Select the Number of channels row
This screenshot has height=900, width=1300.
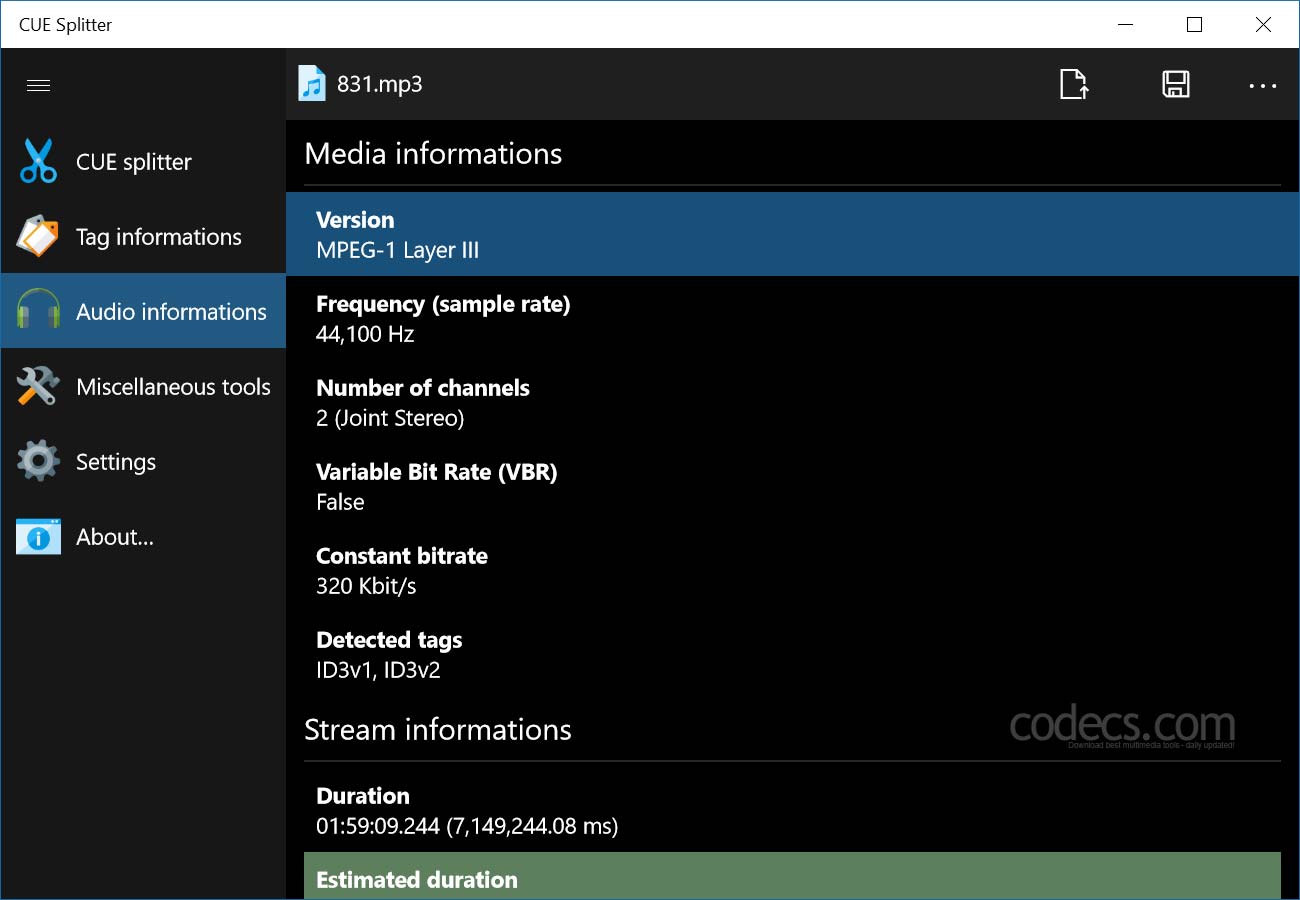click(x=792, y=402)
